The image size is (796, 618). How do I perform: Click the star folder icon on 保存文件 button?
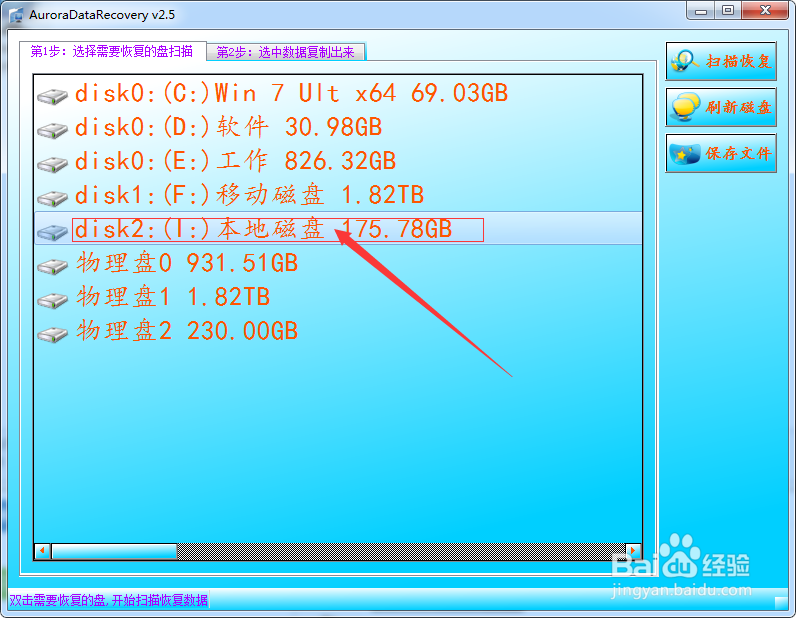[x=685, y=153]
